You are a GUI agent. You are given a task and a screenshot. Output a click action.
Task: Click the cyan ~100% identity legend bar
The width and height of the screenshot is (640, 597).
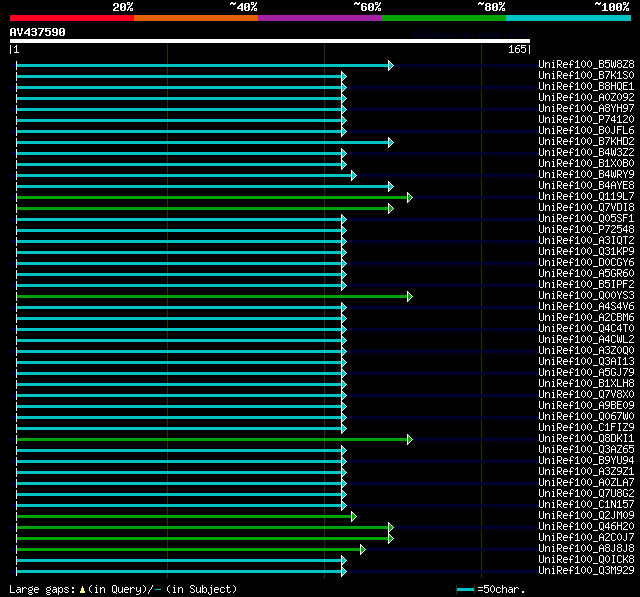[x=569, y=18]
